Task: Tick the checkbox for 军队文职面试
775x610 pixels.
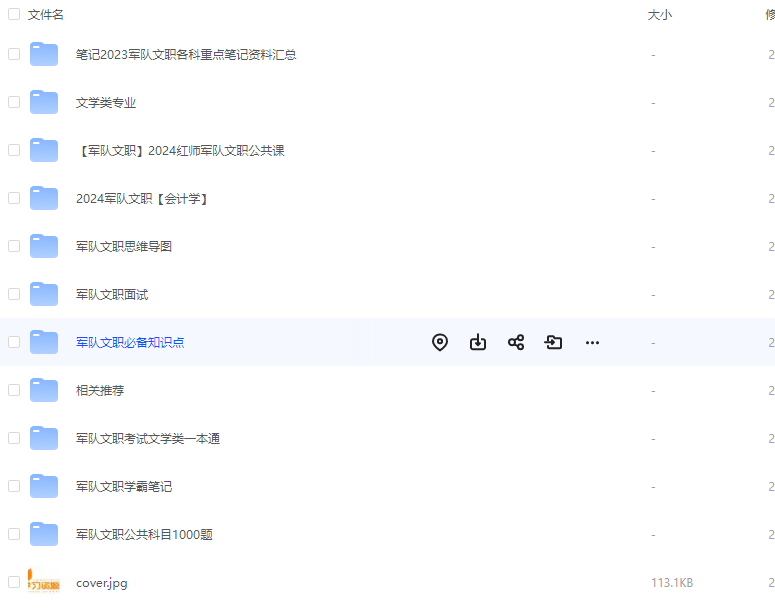Action: (14, 294)
